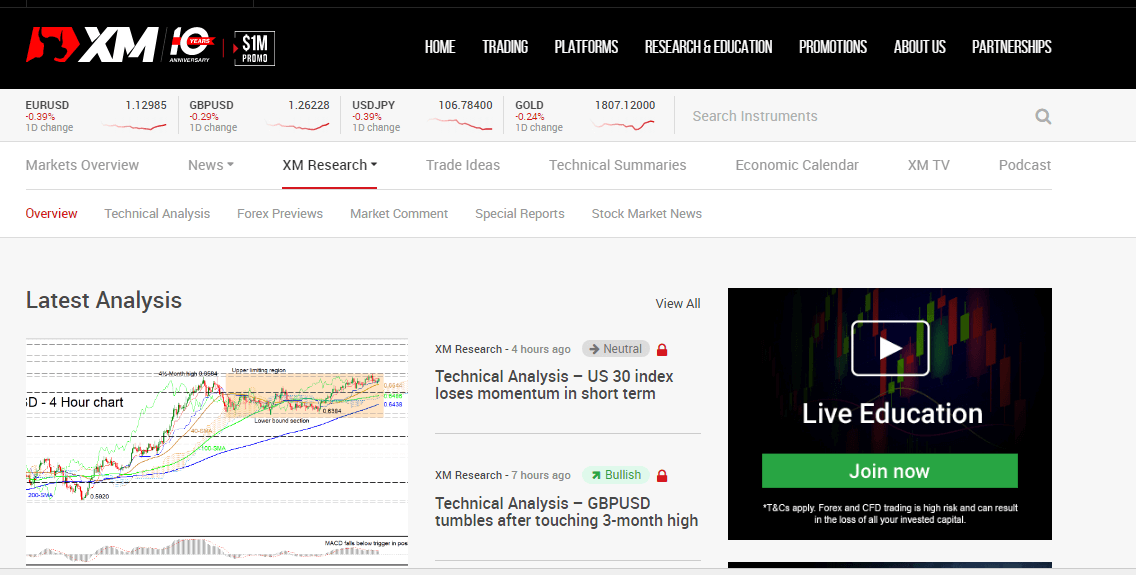Play the Live Education video icon

(890, 348)
